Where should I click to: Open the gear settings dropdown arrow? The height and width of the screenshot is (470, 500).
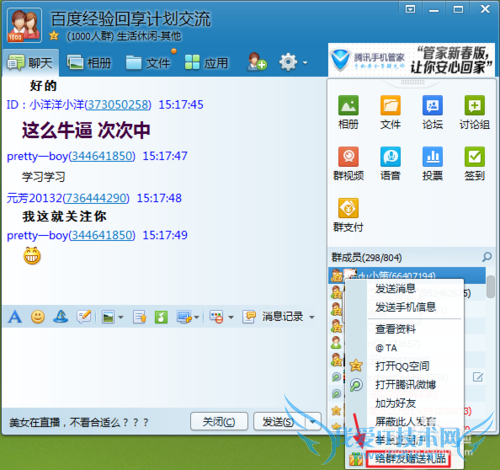pyautogui.click(x=305, y=62)
